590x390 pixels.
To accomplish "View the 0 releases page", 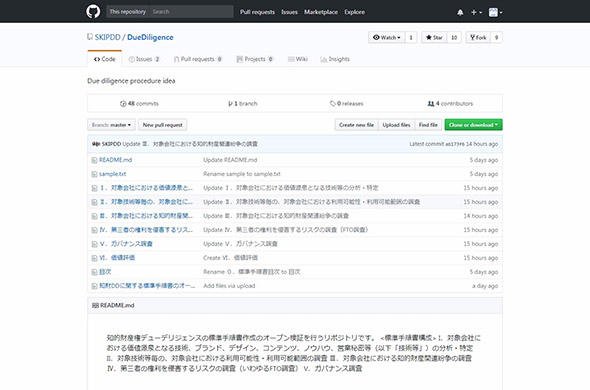I will 347,104.
